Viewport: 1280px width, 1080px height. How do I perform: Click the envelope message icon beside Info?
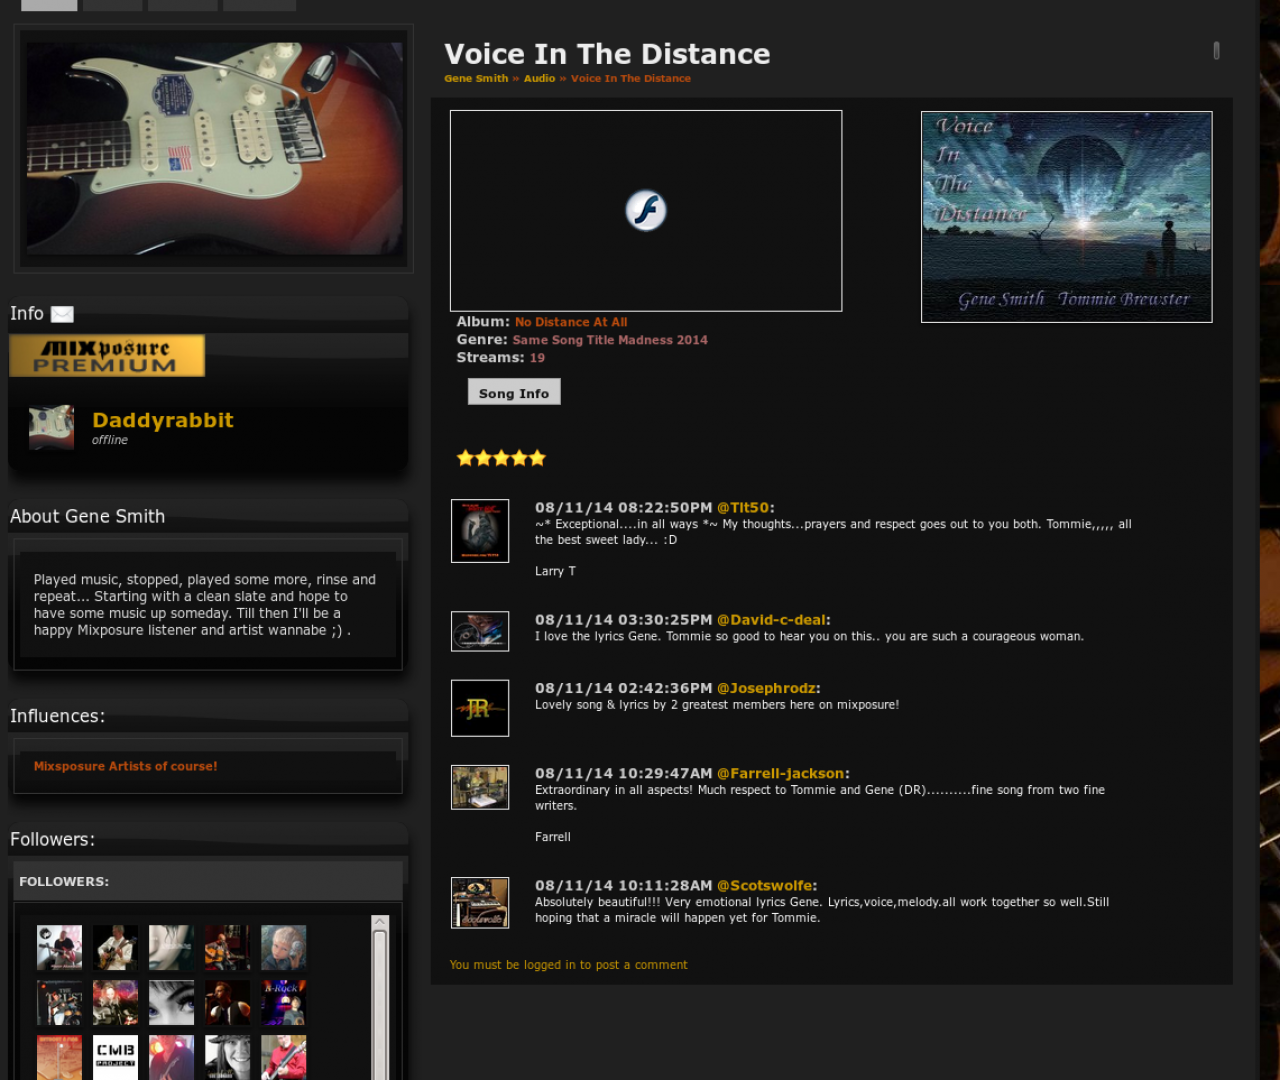62,314
